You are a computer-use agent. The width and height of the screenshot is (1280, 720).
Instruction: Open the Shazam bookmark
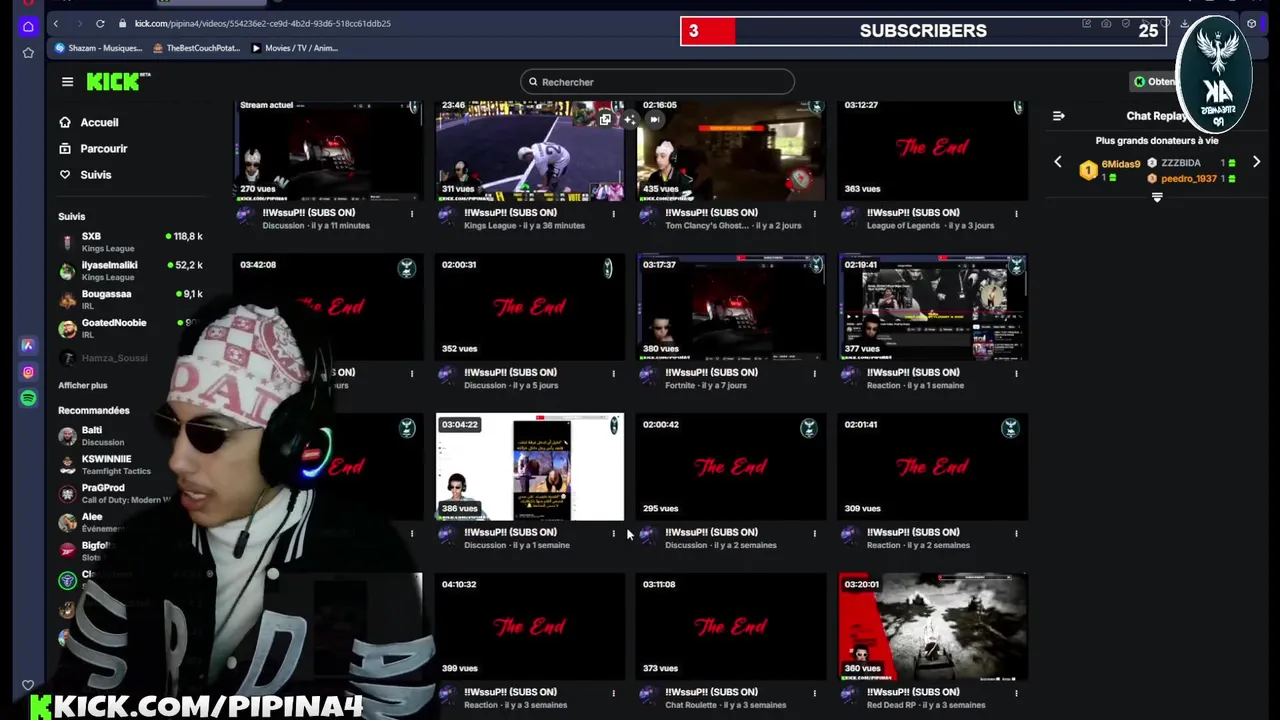pyautogui.click(x=99, y=48)
